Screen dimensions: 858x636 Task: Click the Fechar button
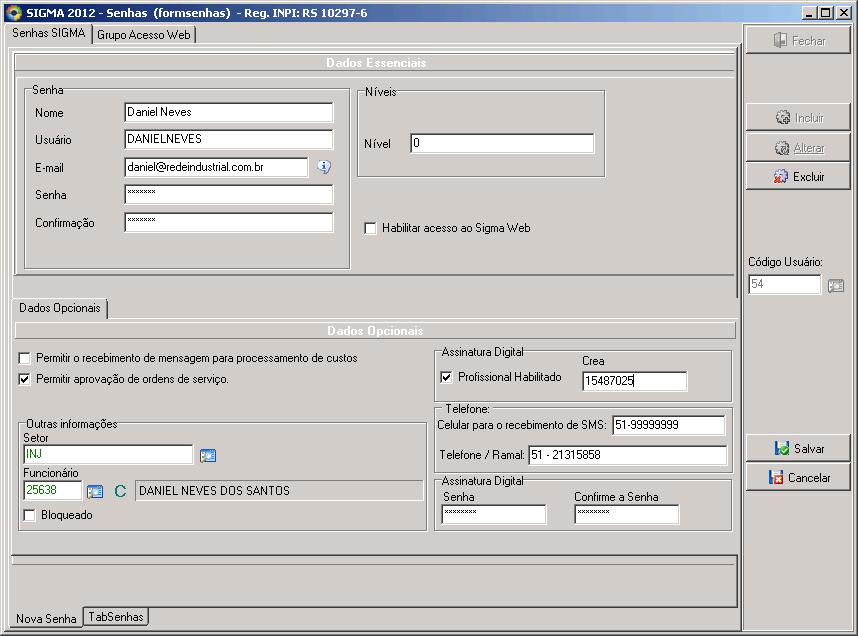click(798, 41)
